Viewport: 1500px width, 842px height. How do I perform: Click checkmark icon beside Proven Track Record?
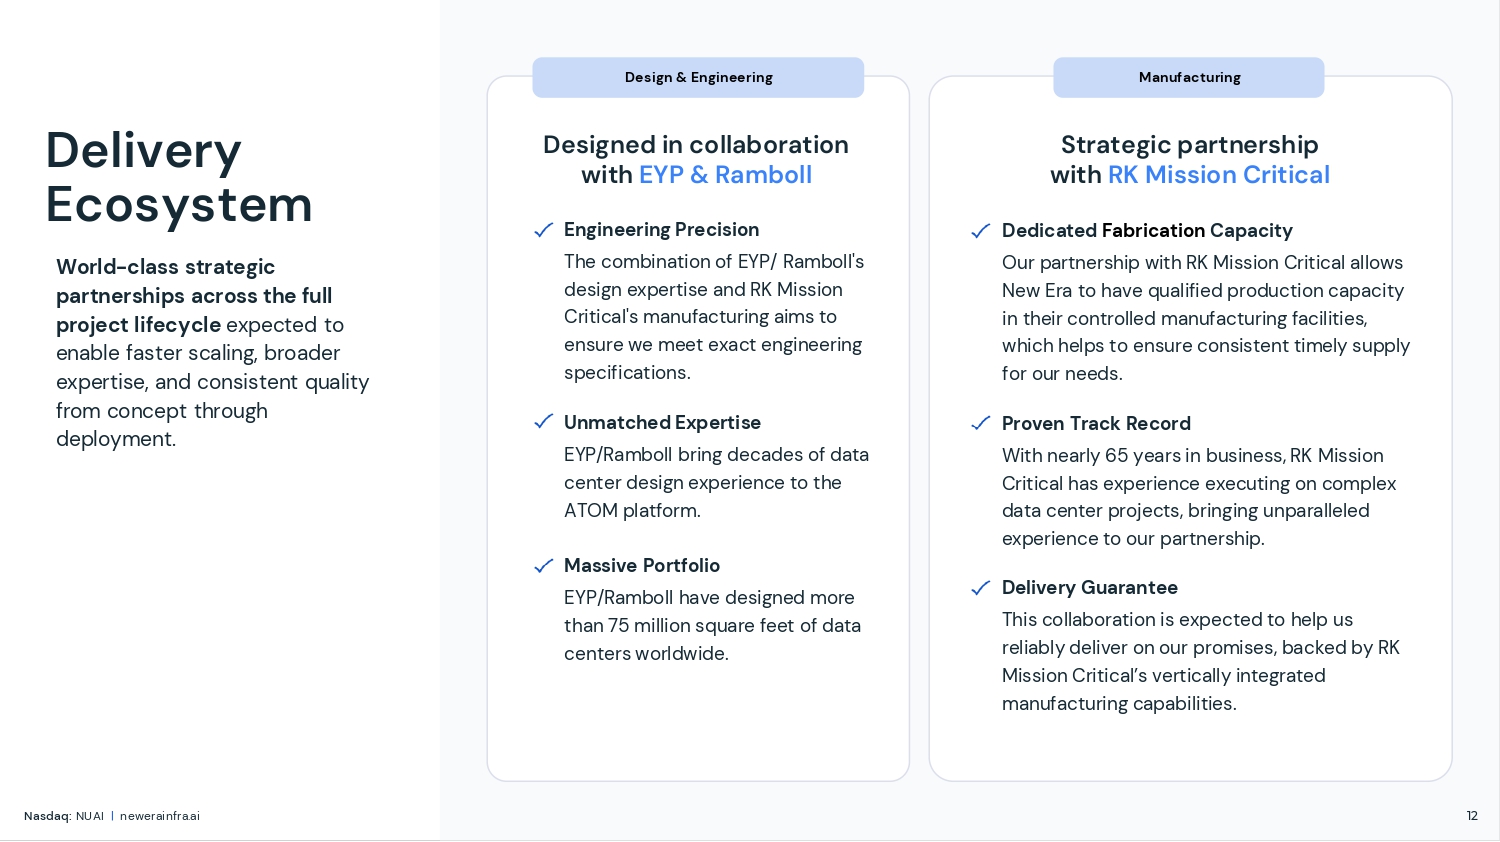pos(980,423)
